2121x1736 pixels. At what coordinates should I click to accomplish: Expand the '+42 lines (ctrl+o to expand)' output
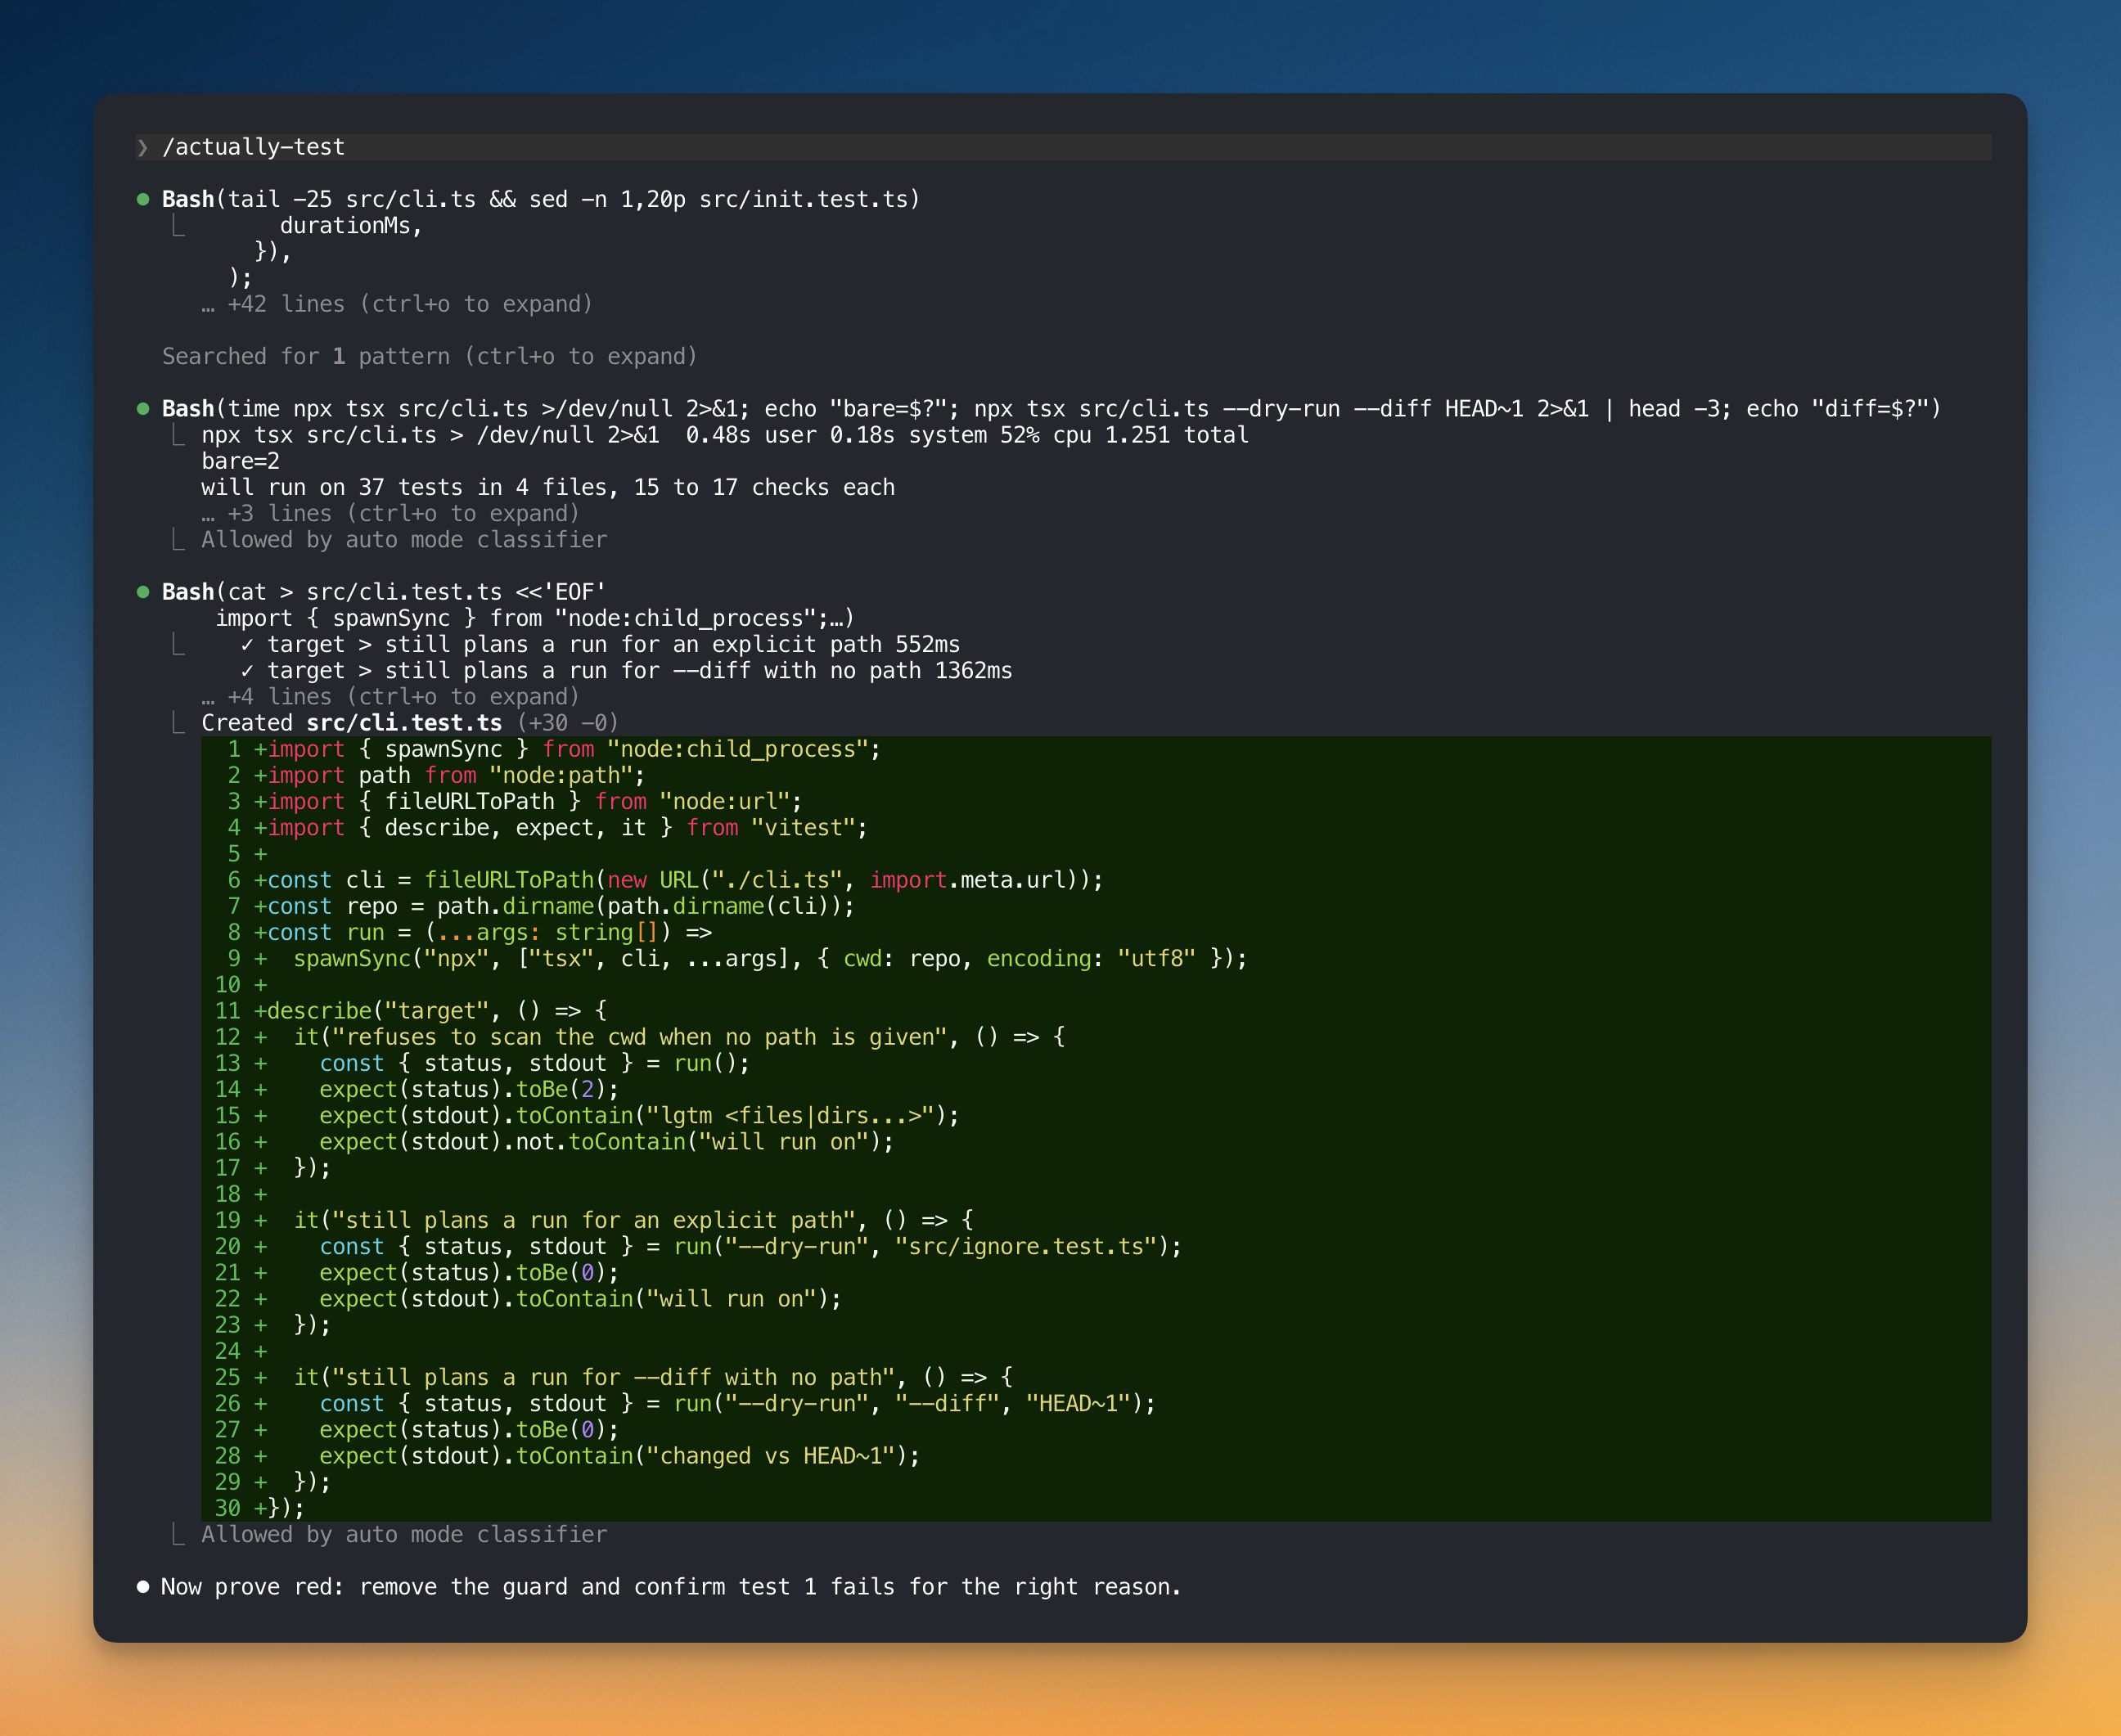click(397, 304)
